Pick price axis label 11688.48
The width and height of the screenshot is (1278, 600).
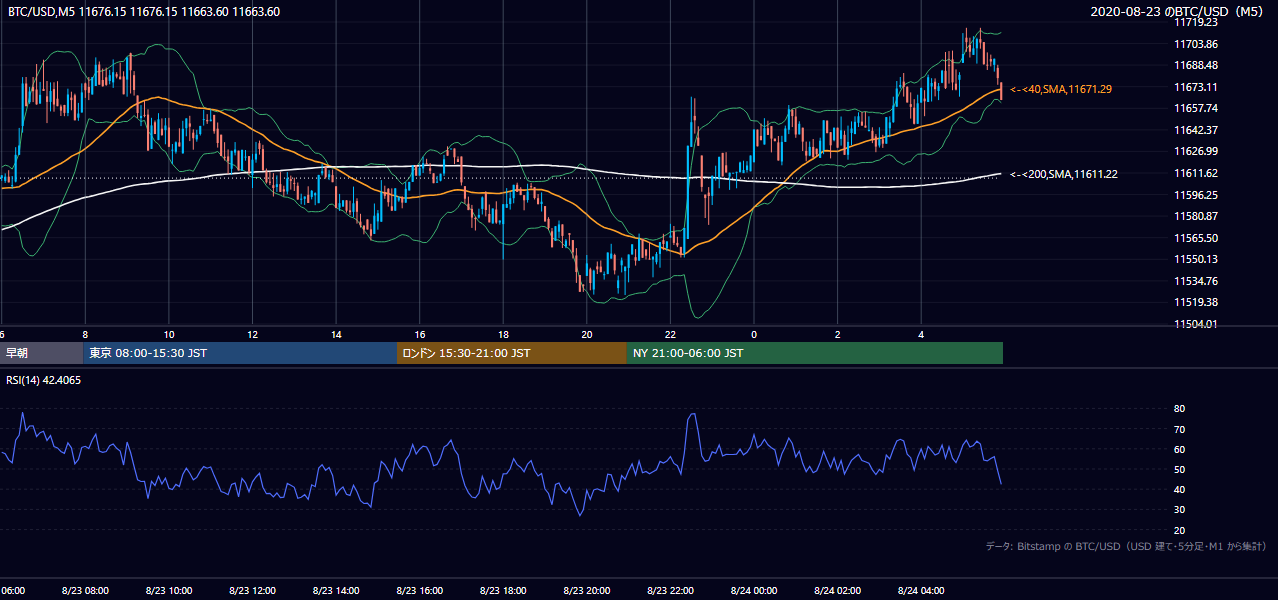click(x=1196, y=65)
